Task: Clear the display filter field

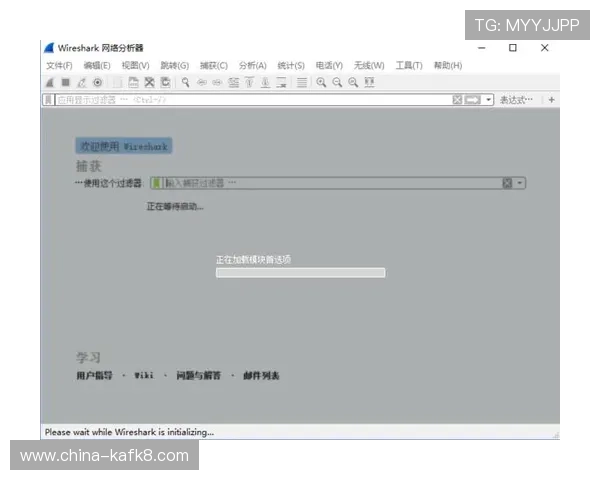Action: point(457,100)
